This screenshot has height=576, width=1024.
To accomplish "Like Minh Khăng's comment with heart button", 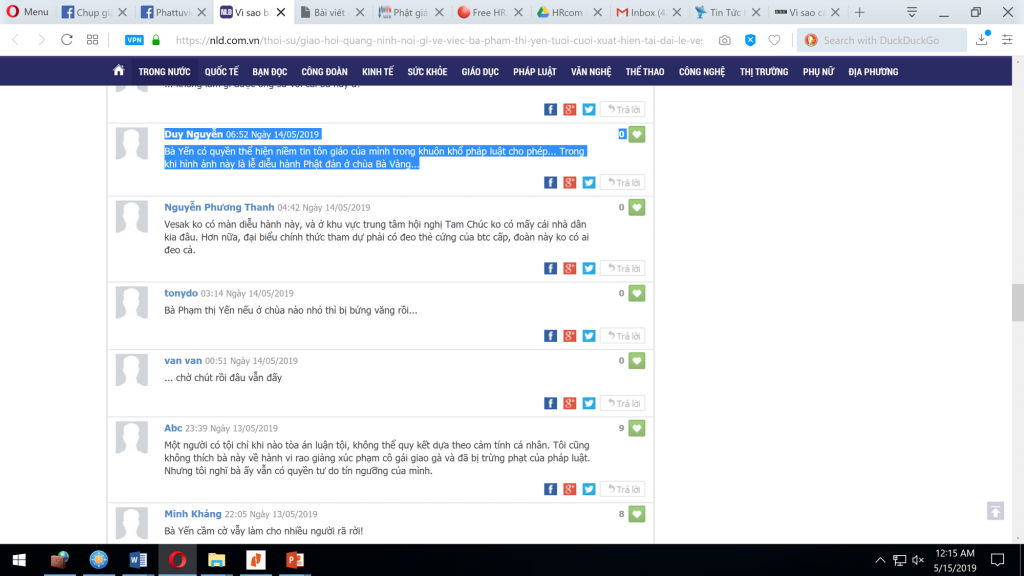I will tap(637, 514).
